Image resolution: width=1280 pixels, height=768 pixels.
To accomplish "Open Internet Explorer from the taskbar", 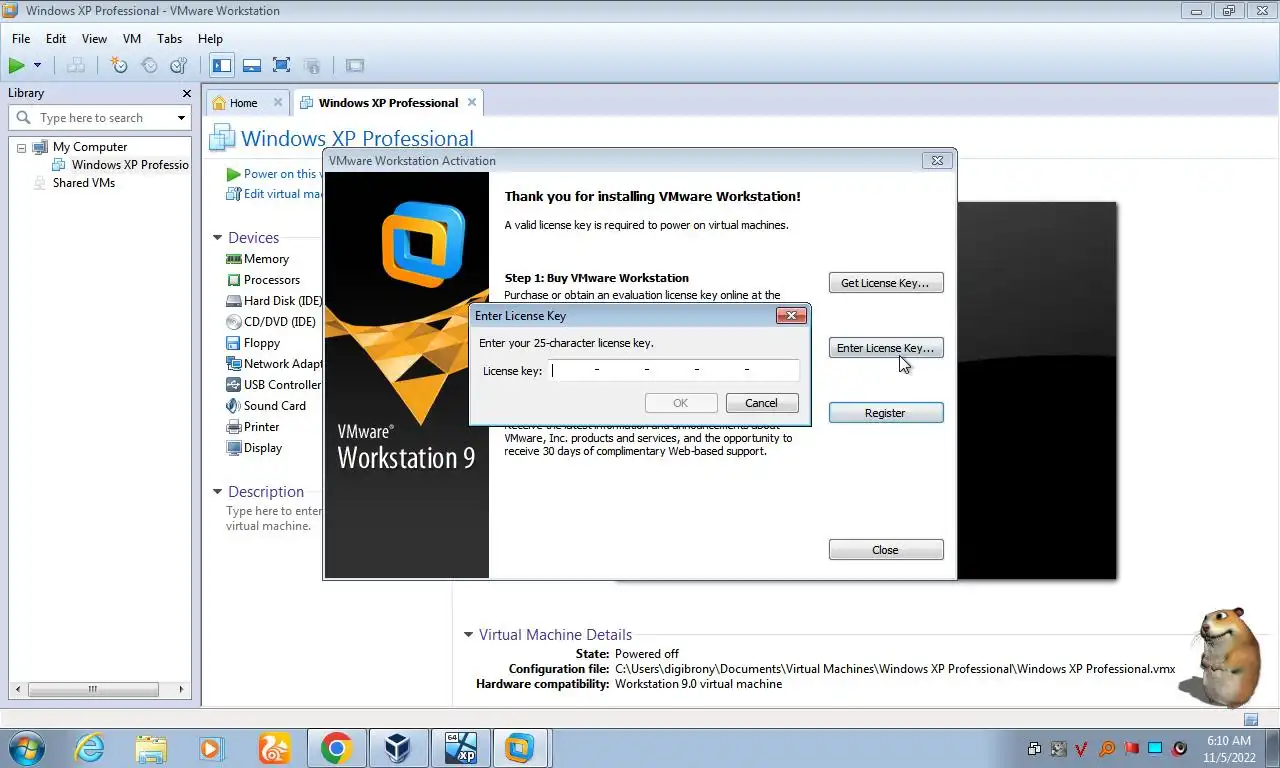I will 89,748.
